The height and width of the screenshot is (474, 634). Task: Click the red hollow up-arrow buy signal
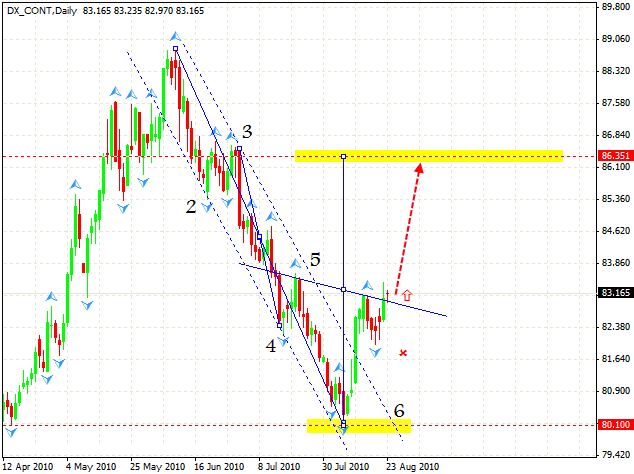click(x=407, y=295)
